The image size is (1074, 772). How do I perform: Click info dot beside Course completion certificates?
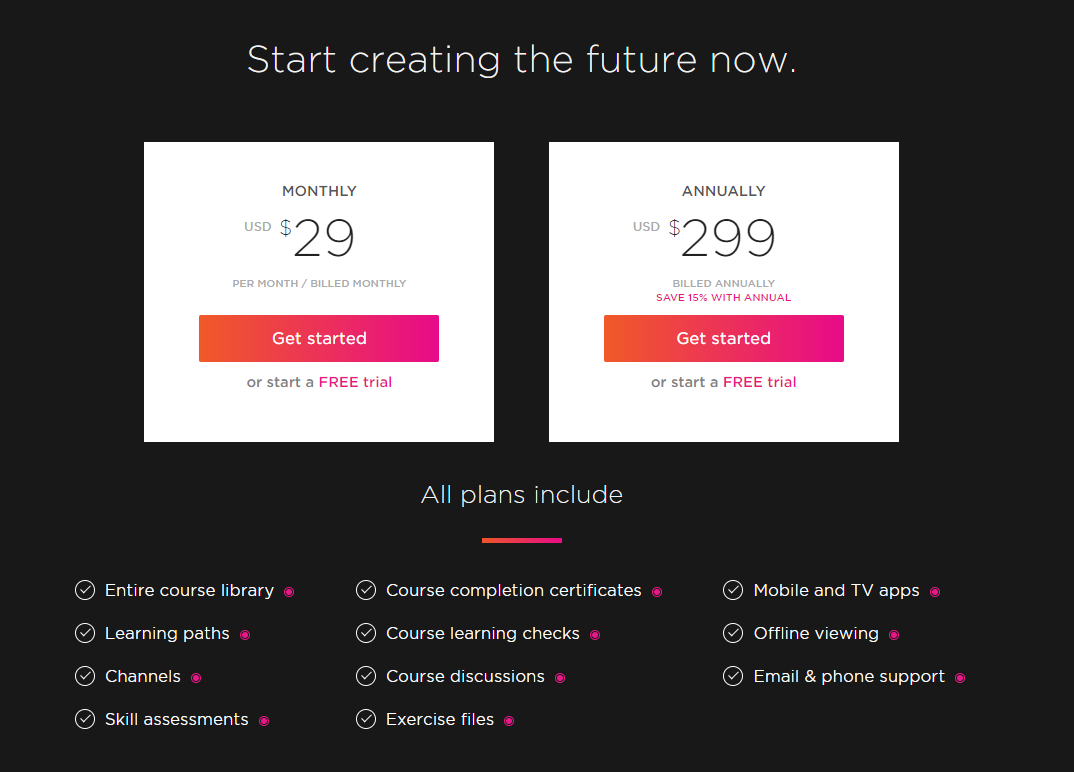coord(657,592)
